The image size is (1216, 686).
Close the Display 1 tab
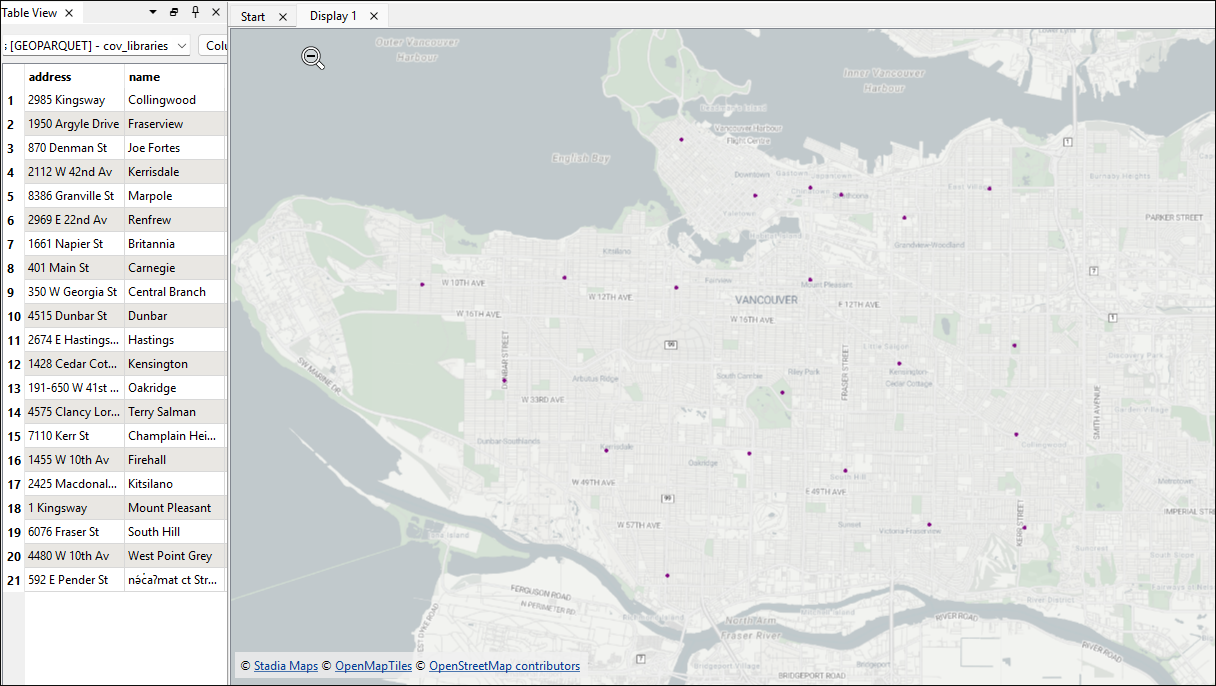374,17
